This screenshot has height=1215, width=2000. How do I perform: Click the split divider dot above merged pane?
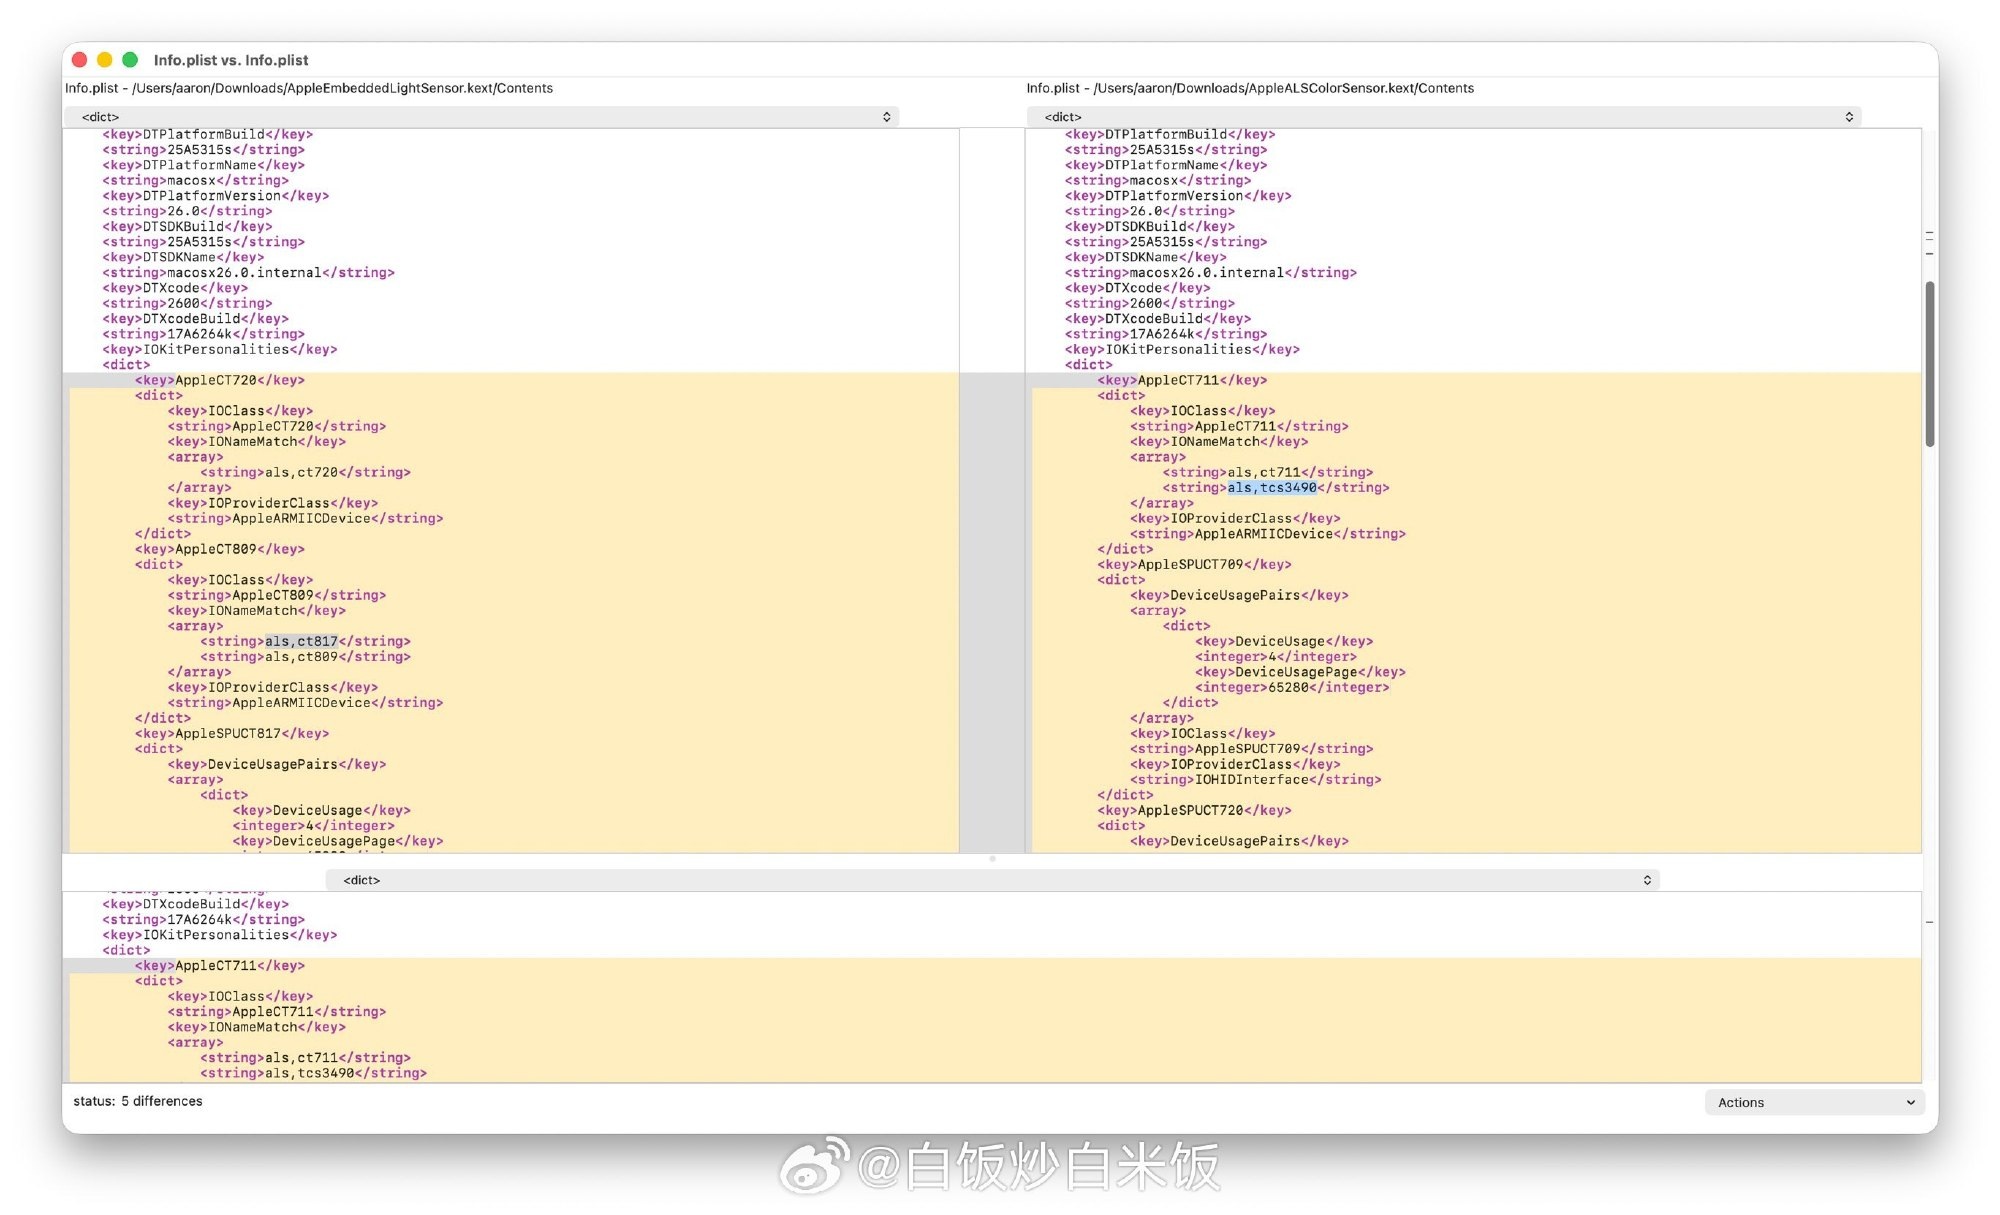point(992,859)
